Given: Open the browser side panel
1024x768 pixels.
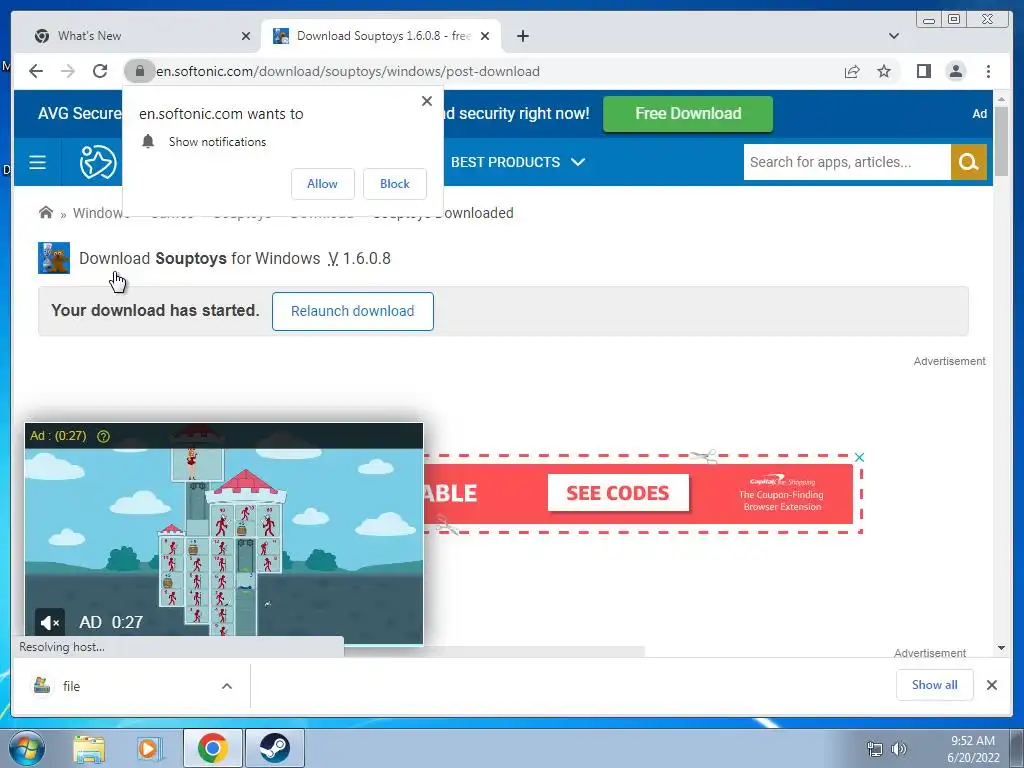Looking at the screenshot, I should (923, 71).
